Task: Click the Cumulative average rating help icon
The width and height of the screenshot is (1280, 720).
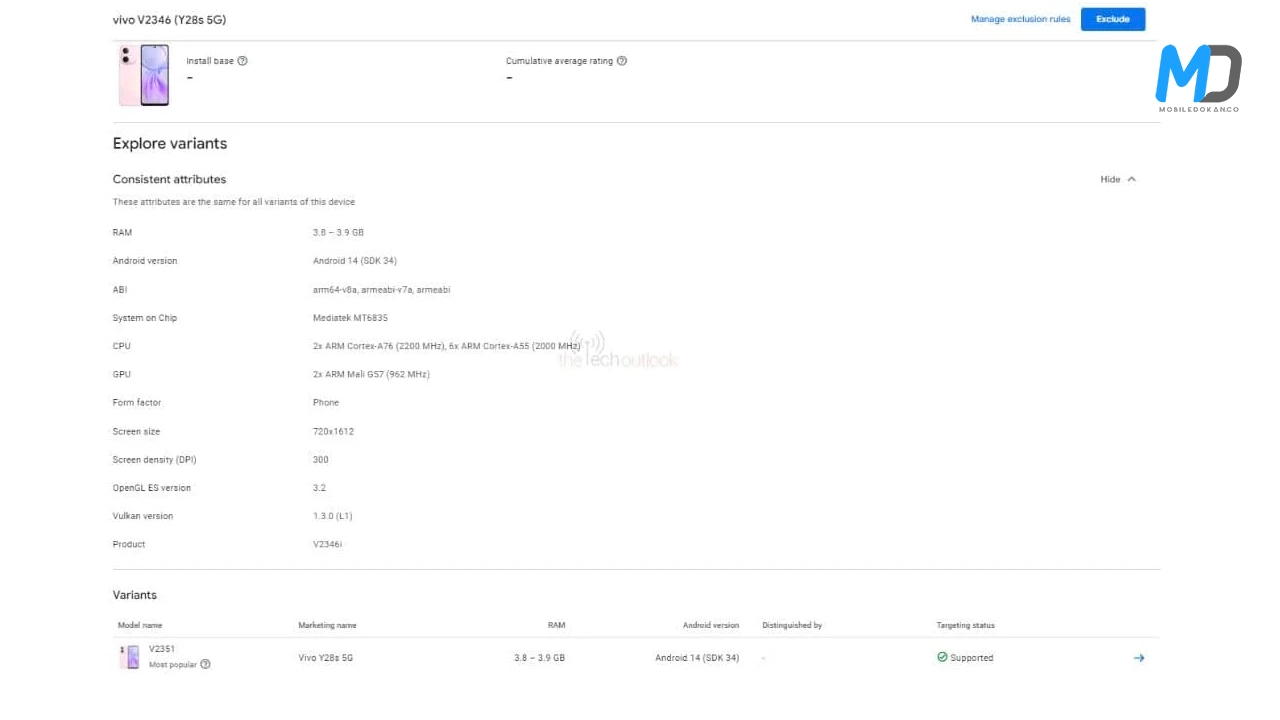Action: pyautogui.click(x=622, y=61)
